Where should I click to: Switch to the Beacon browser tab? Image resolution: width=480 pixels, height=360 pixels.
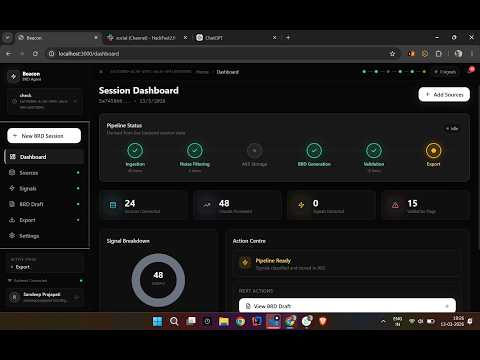click(58, 38)
